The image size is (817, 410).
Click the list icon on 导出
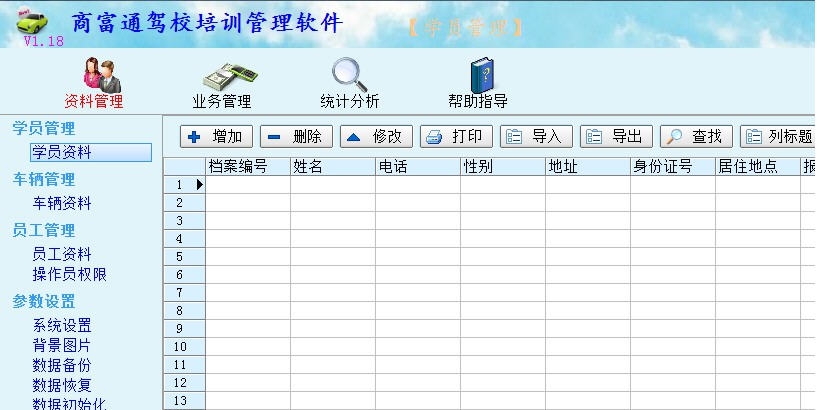594,136
